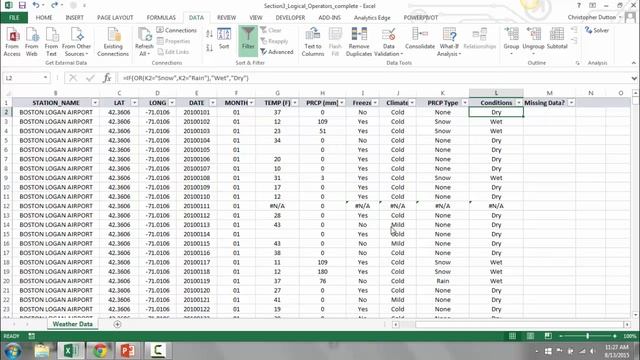
Task: Import data From Web
Action: 31,42
